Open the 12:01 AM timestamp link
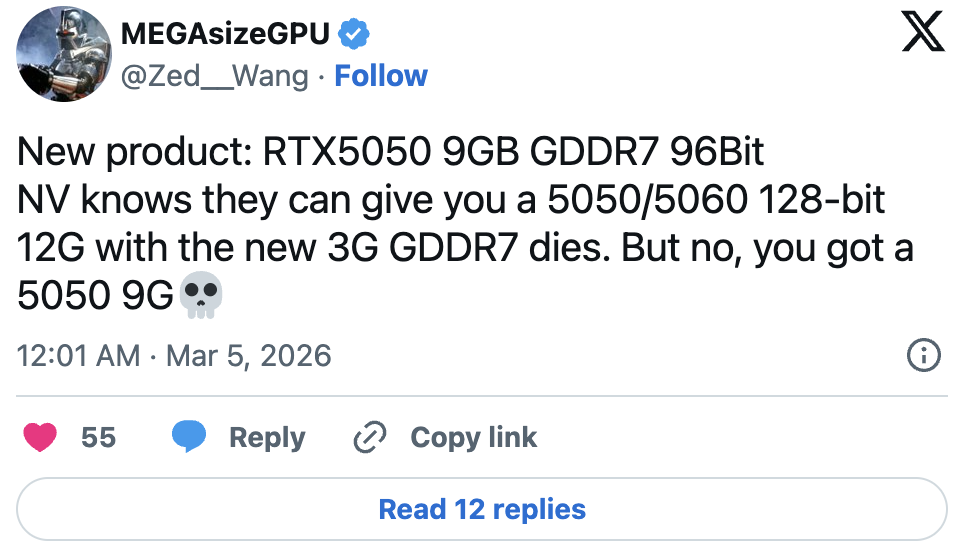 point(79,355)
